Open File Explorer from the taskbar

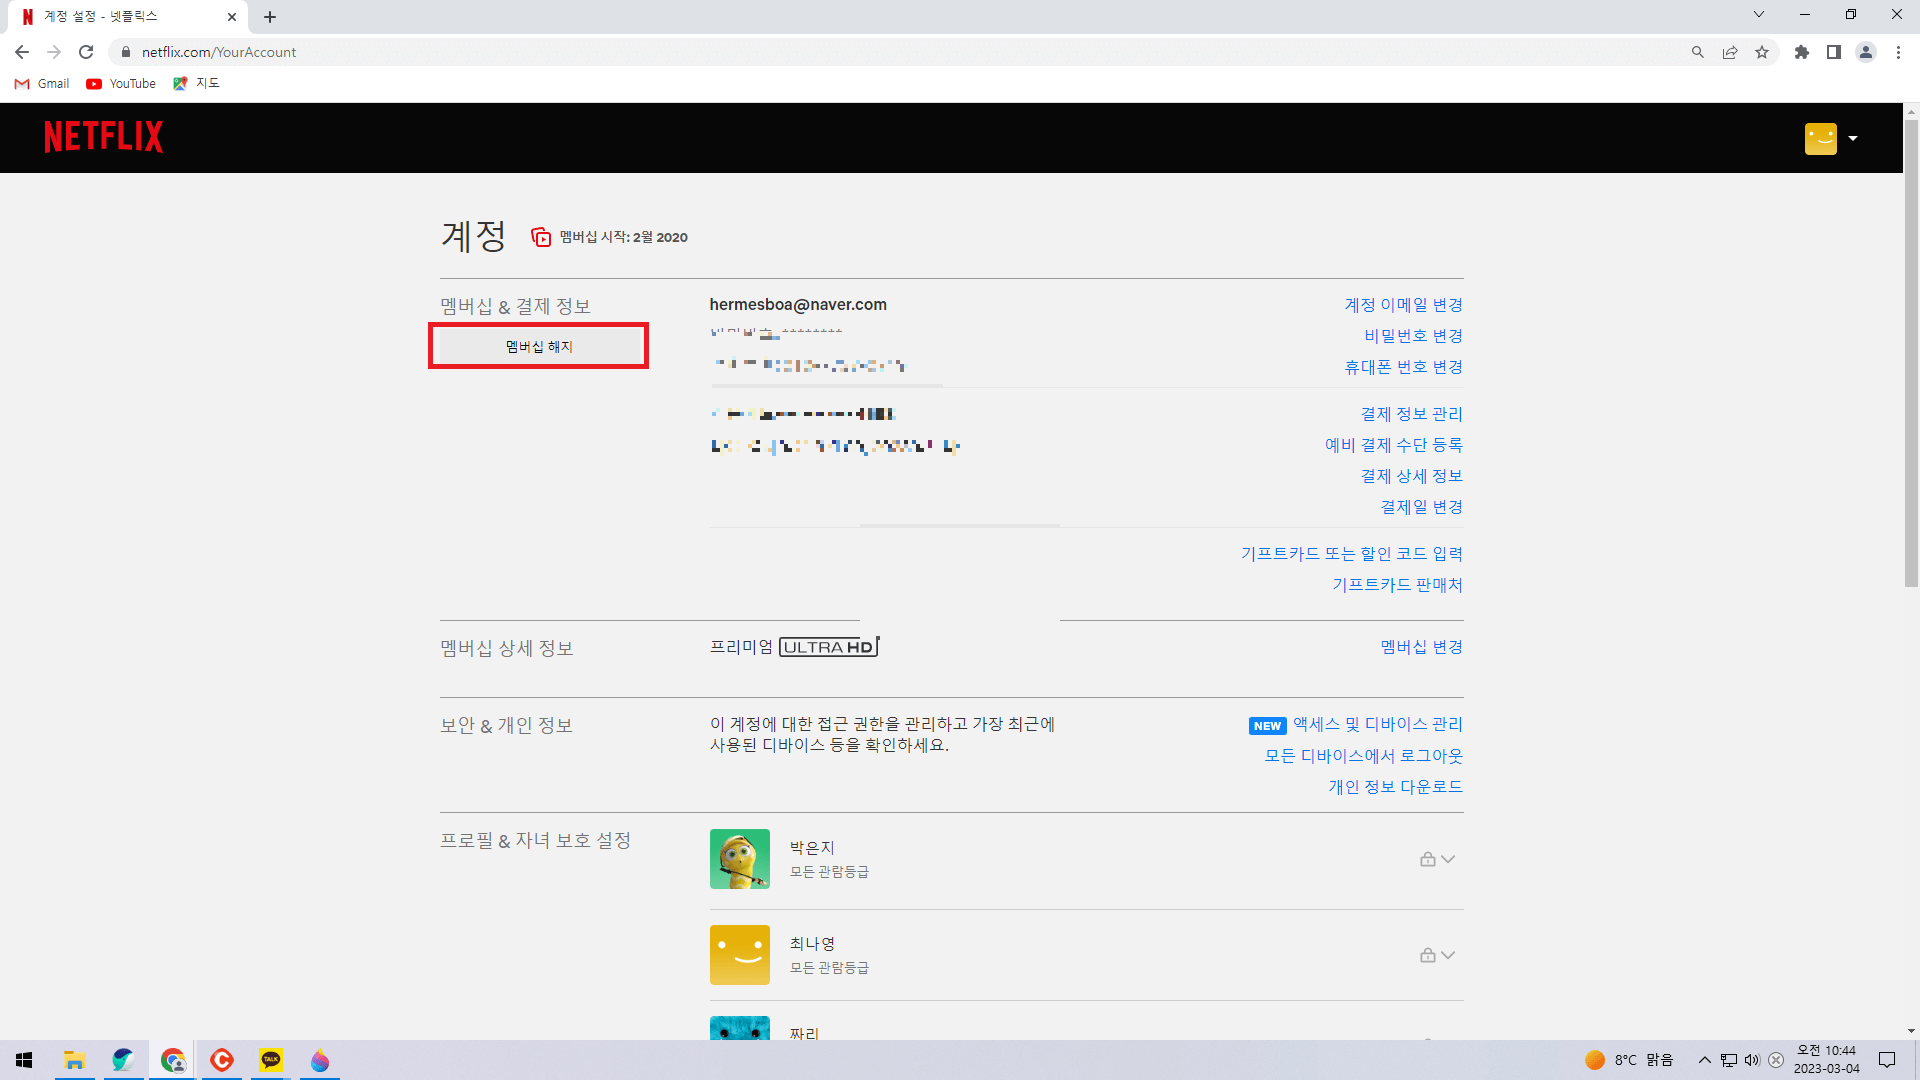74,1060
